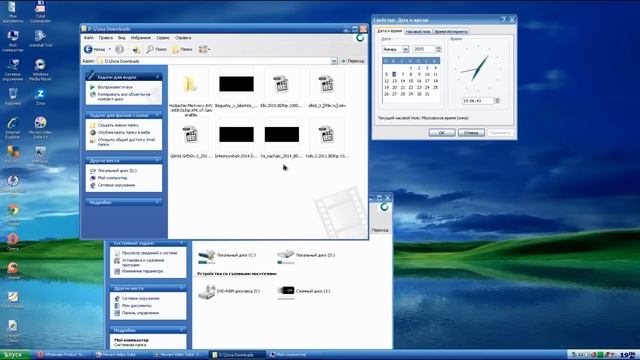
Task: Select day 31 in the calendar
Action: coord(427,94)
